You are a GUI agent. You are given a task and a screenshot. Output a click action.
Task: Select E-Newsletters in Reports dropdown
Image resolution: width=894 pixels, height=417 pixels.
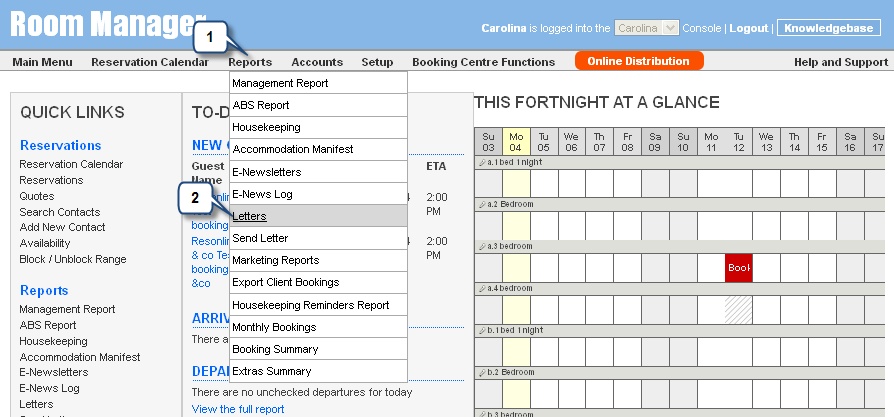click(x=318, y=172)
